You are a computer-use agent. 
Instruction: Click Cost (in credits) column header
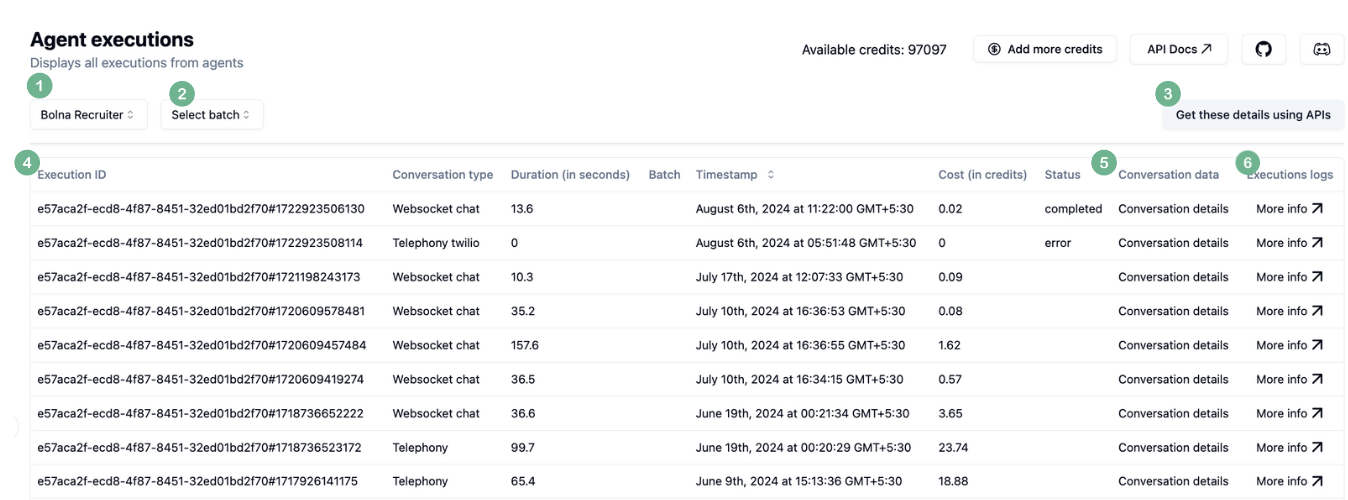point(983,175)
